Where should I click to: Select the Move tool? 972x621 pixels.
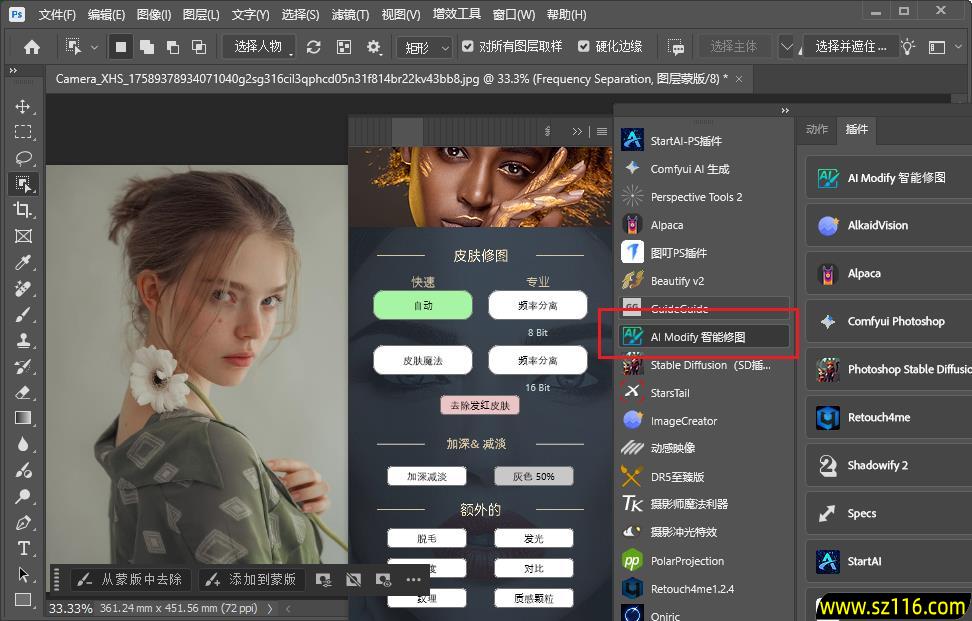tap(23, 106)
